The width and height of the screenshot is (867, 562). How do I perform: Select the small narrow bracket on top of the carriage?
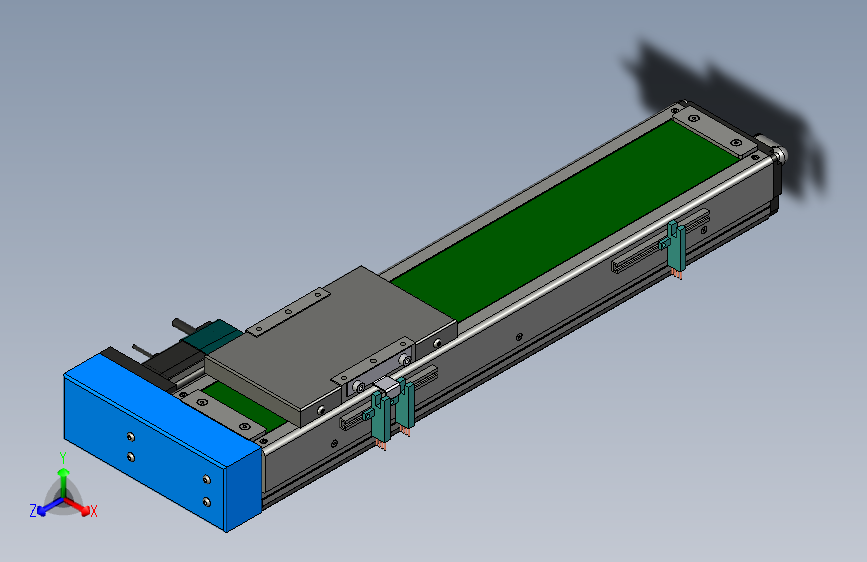288,313
